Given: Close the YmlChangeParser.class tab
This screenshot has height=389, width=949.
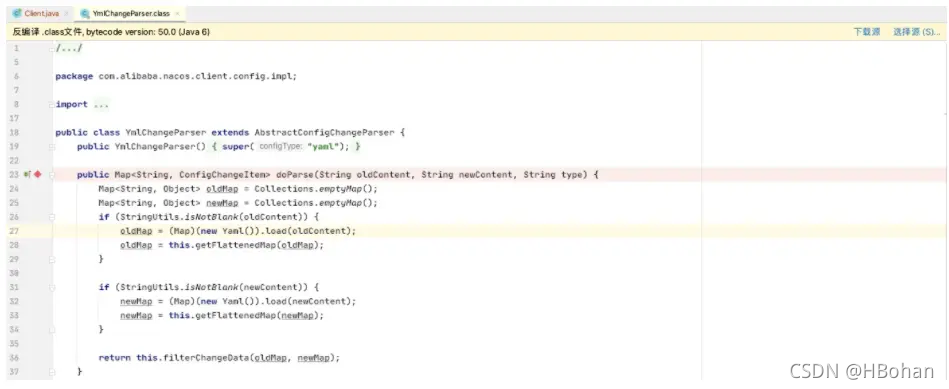Looking at the screenshot, I should [177, 13].
